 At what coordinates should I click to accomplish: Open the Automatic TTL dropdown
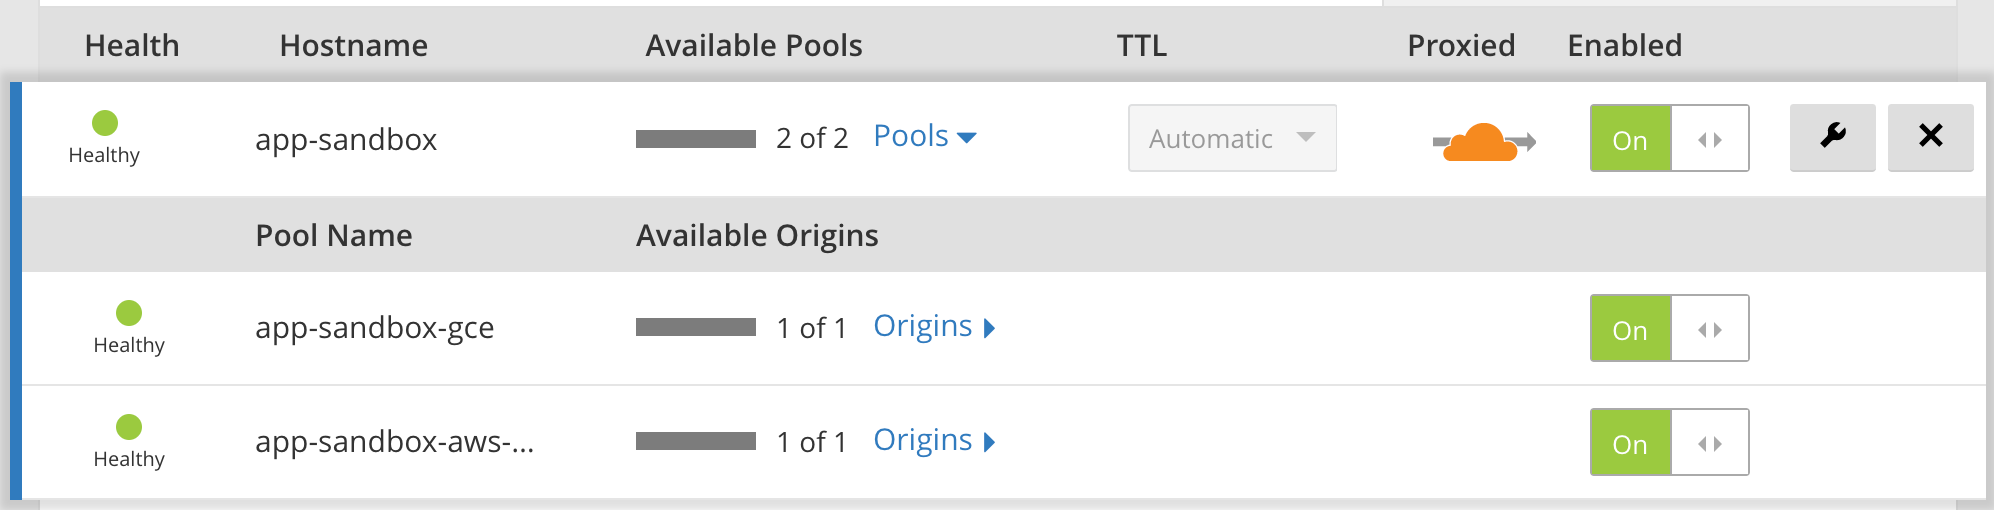[1232, 138]
